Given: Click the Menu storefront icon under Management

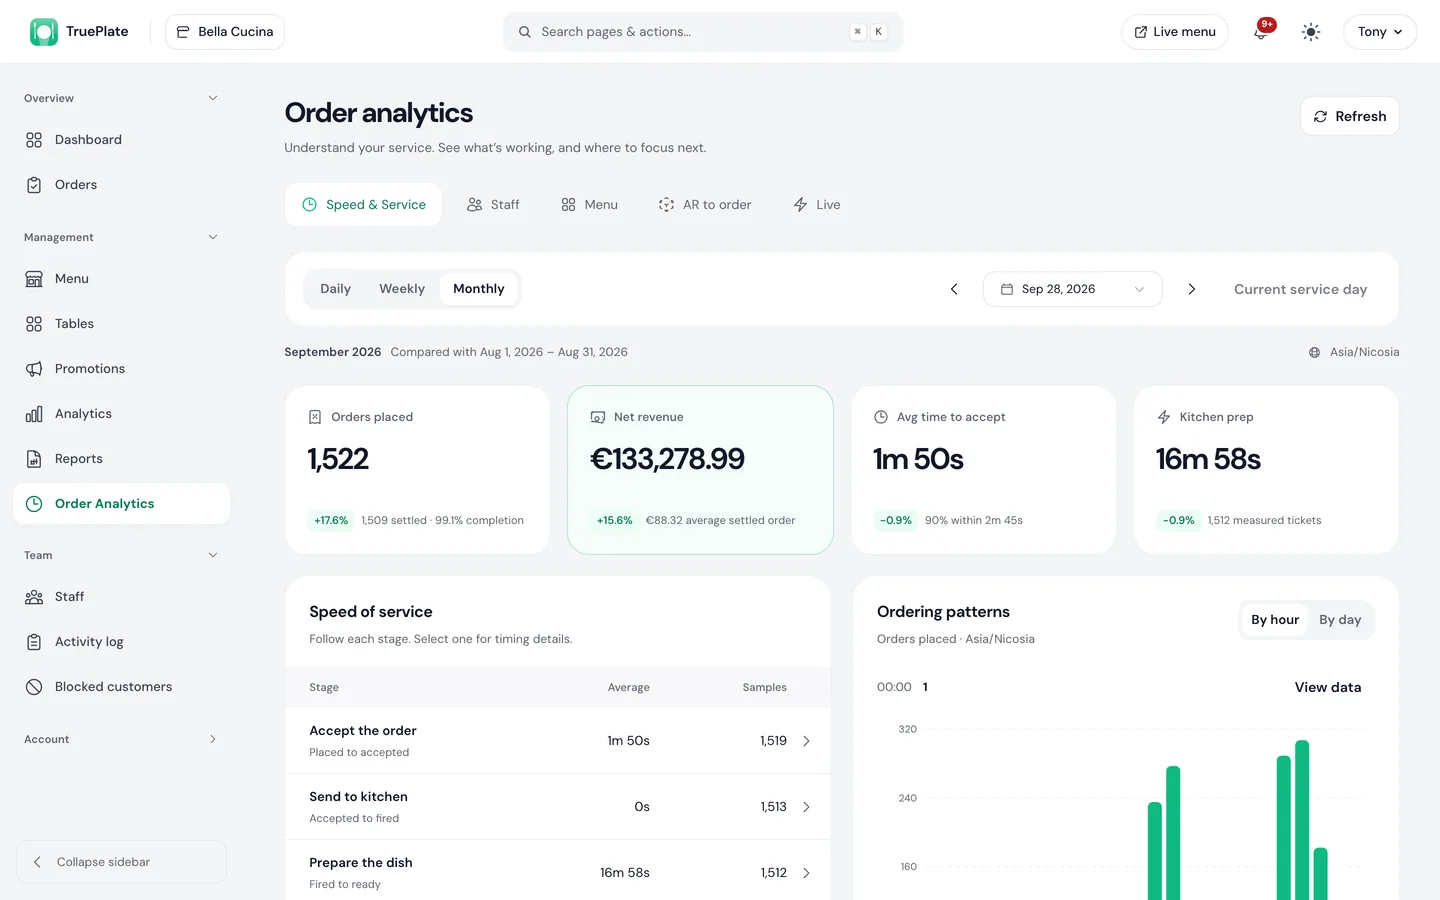Looking at the screenshot, I should click(x=34, y=279).
